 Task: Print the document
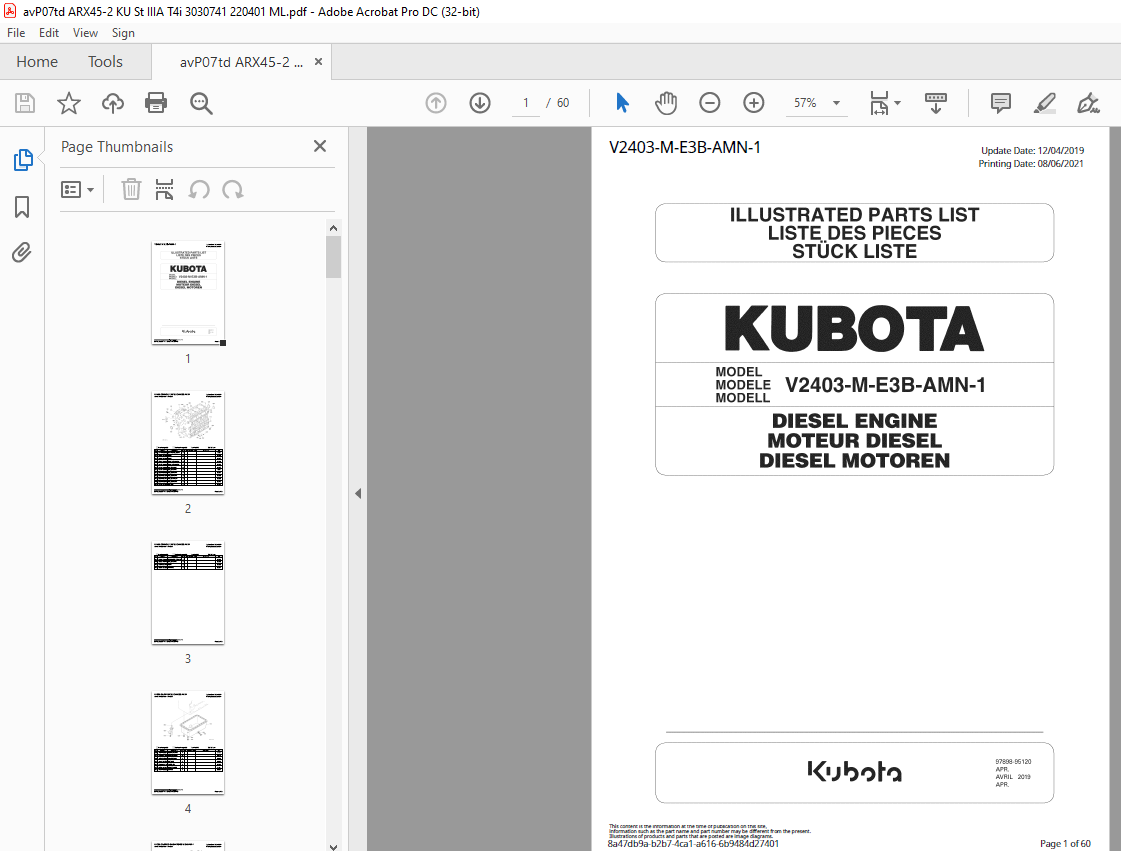click(156, 103)
